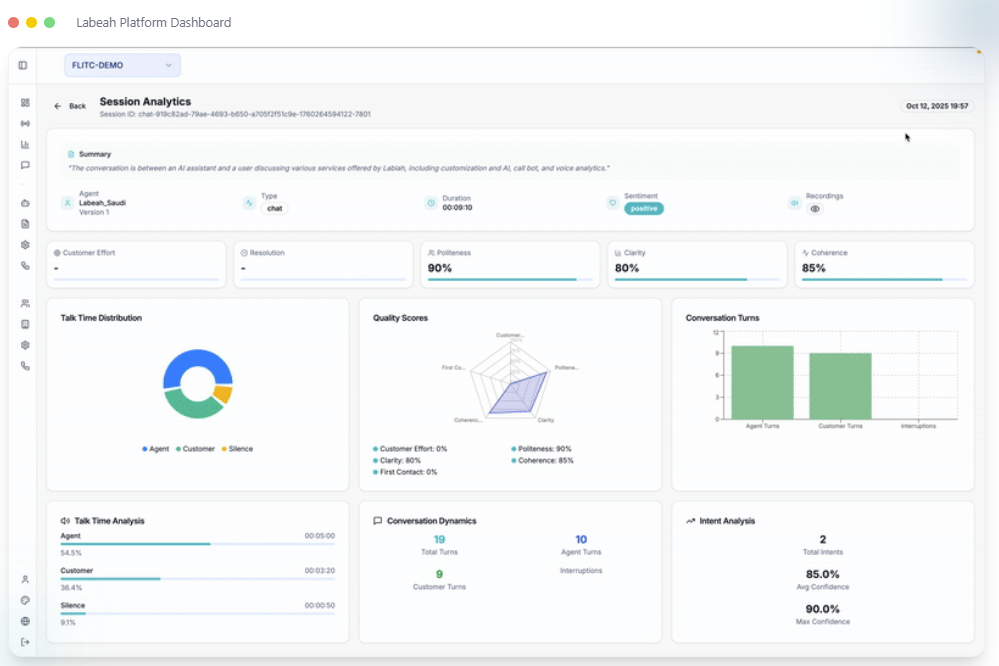
Task: Select the chat type tag
Action: tap(275, 208)
